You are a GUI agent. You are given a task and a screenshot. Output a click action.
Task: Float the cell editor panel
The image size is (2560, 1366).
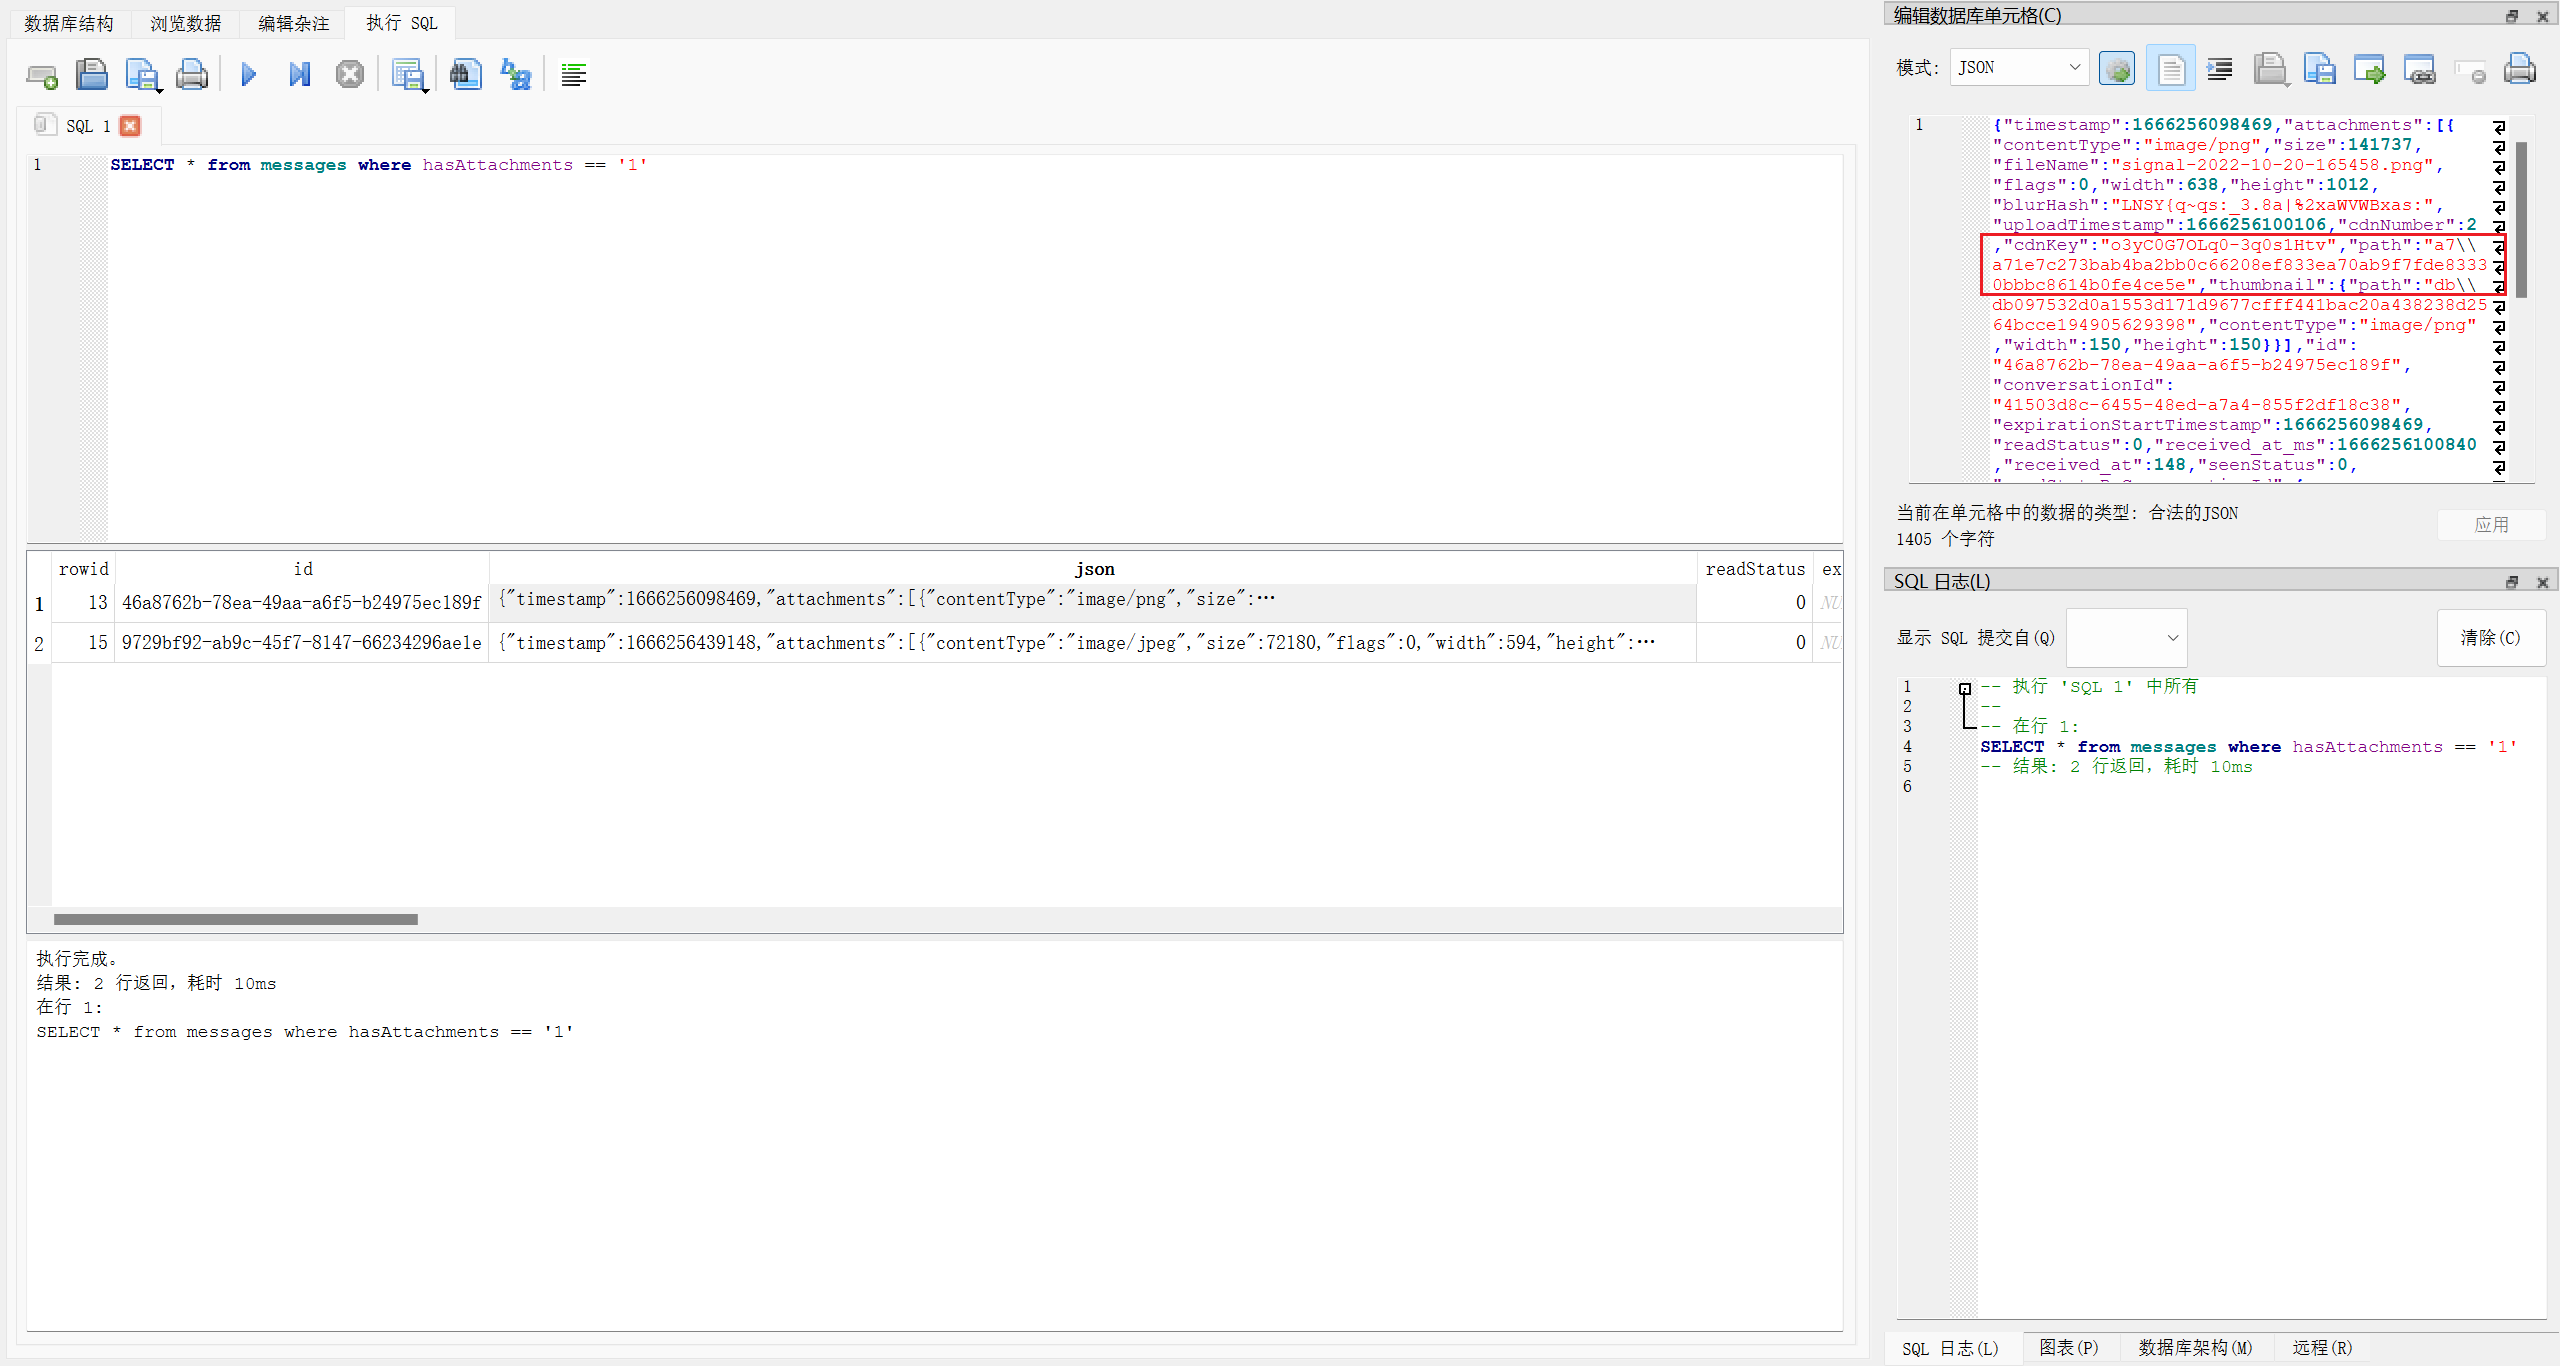click(x=2512, y=16)
